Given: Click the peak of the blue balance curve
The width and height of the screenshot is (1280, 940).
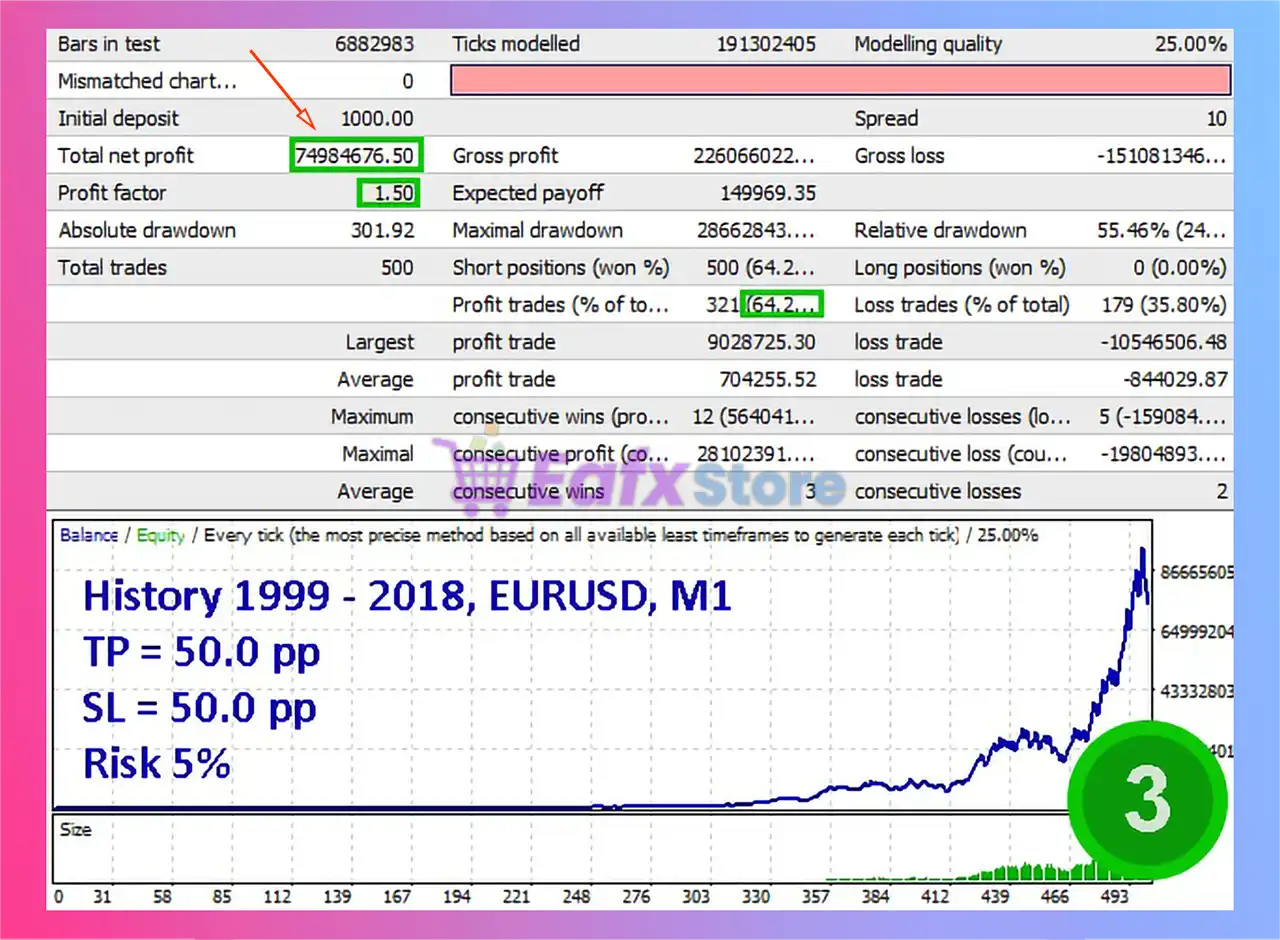Looking at the screenshot, I should [1141, 551].
